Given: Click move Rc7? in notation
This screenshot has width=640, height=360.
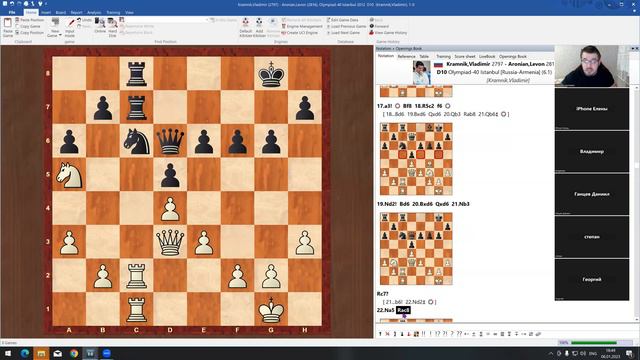Looking at the screenshot, I should pyautogui.click(x=382, y=293).
